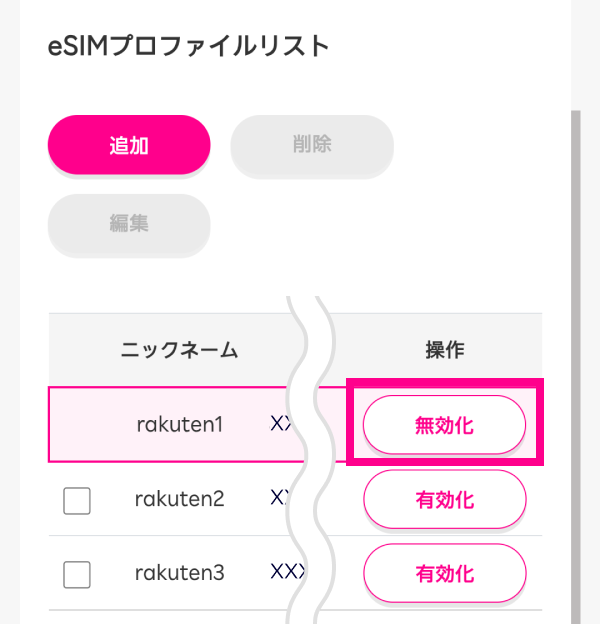Select the rakuten3 nickname

180,573
